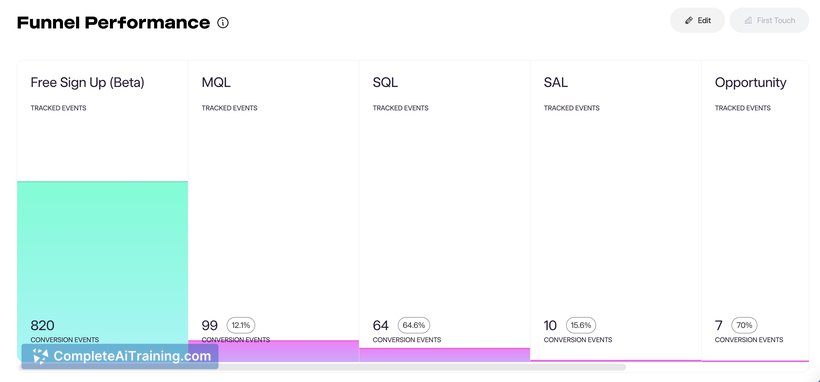Click the pink MQL funnel bar
820x382 pixels.
274,351
